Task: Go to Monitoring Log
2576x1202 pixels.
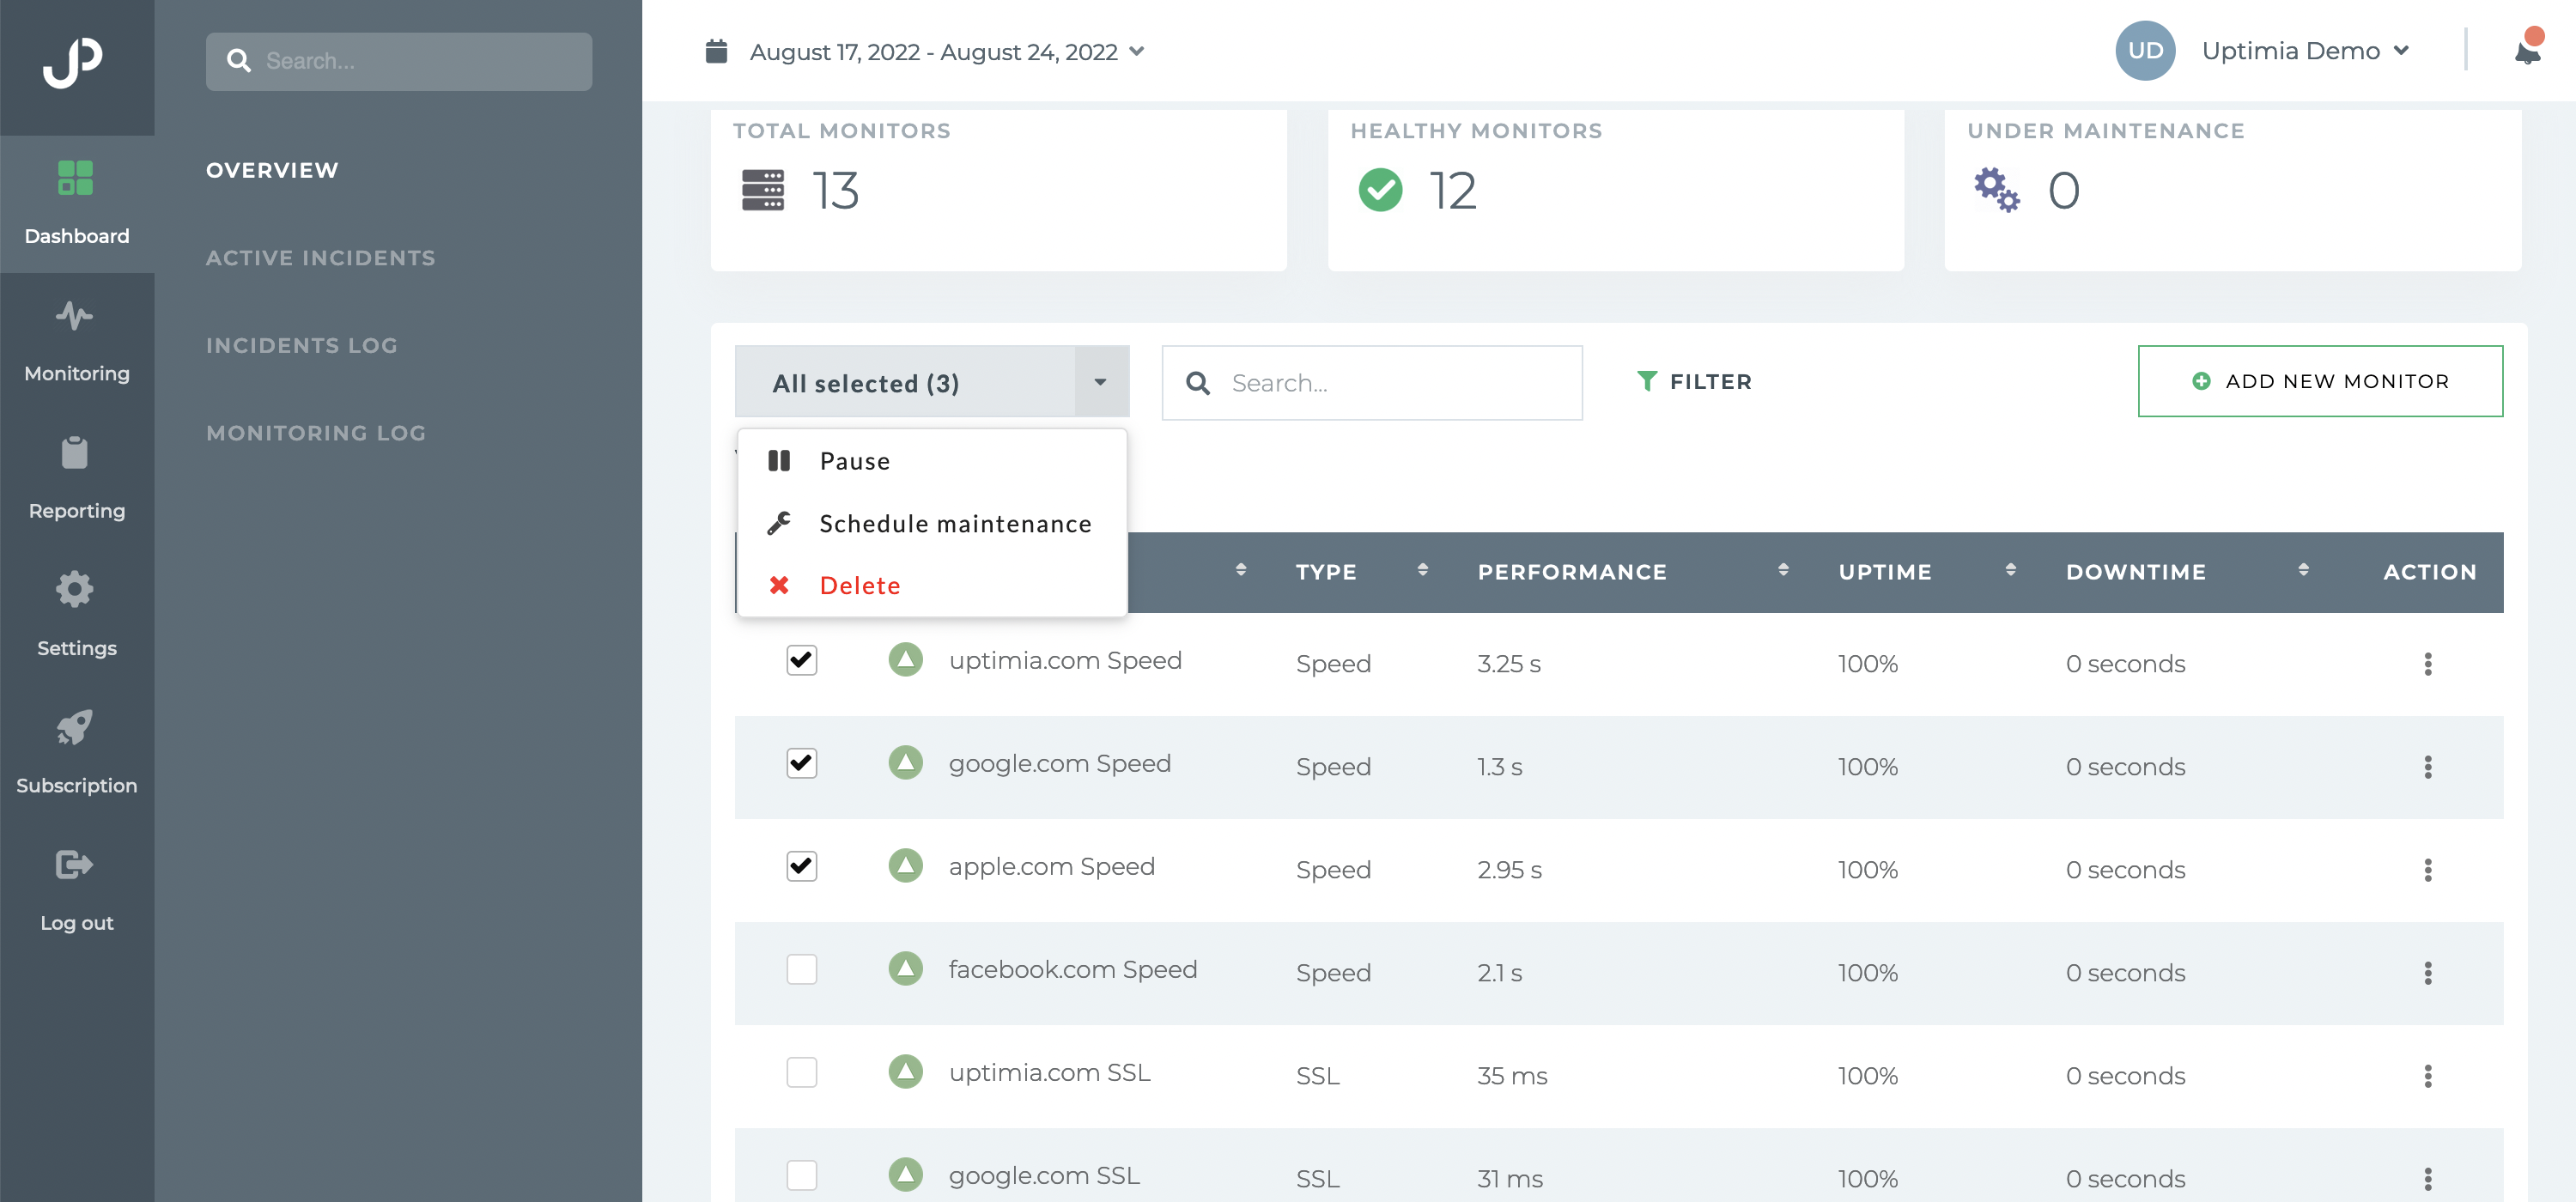Action: point(316,433)
